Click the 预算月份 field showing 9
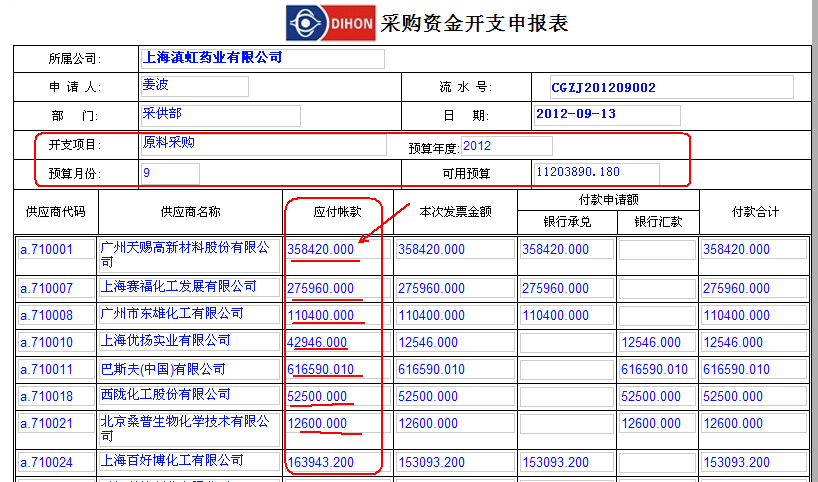This screenshot has height=482, width=818. [170, 173]
